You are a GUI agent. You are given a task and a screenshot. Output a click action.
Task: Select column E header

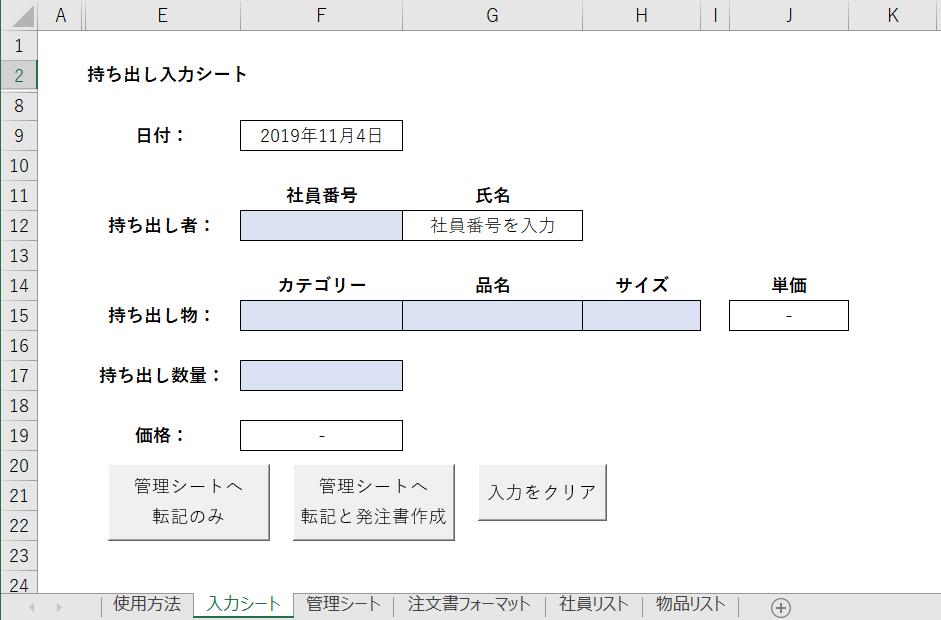pyautogui.click(x=163, y=15)
